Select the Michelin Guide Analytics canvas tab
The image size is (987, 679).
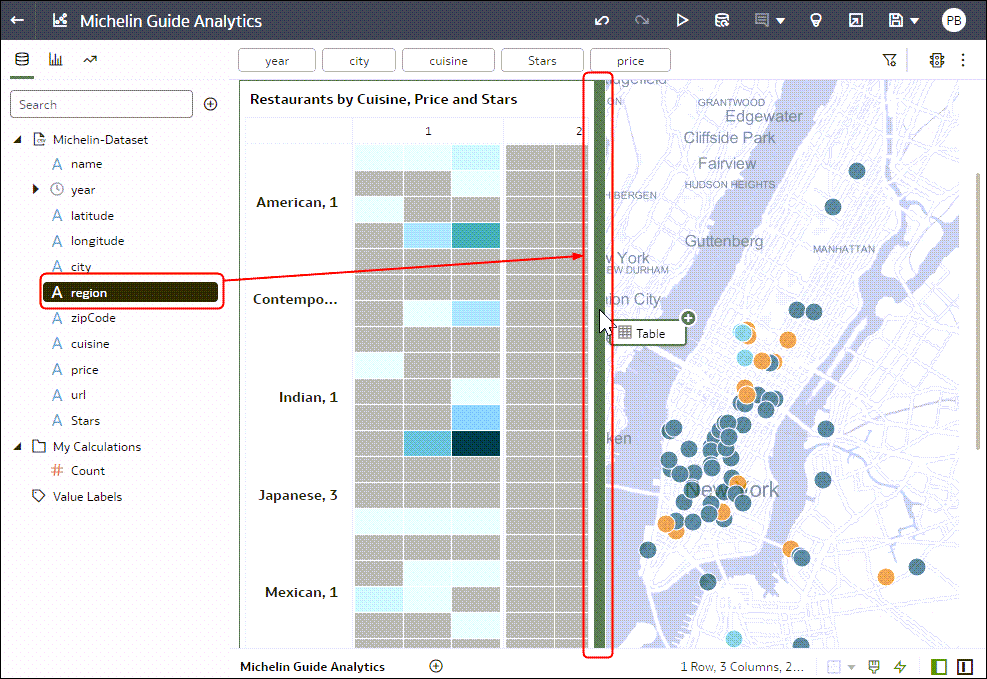(312, 666)
